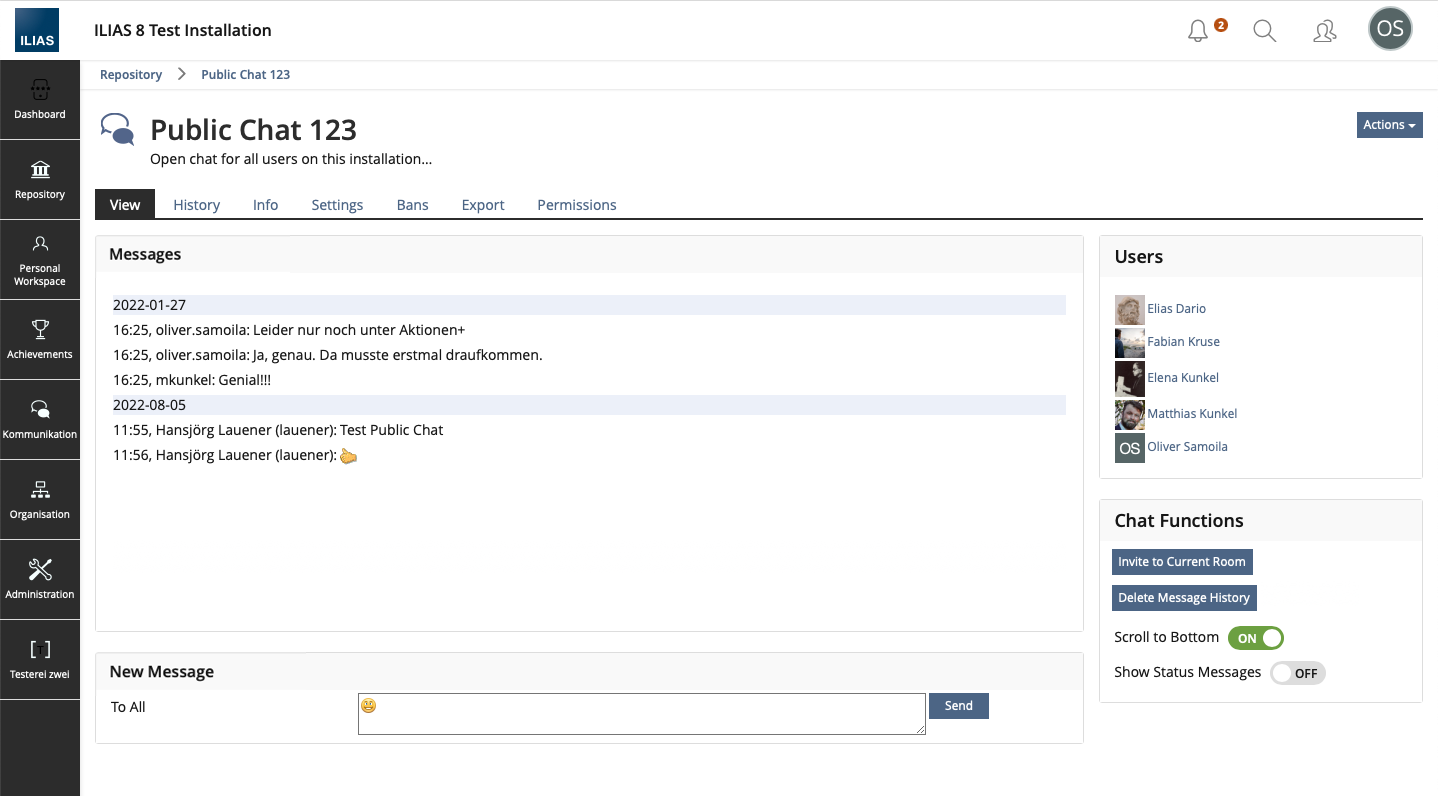Switch to the History tab
The height and width of the screenshot is (796, 1438).
(x=196, y=205)
